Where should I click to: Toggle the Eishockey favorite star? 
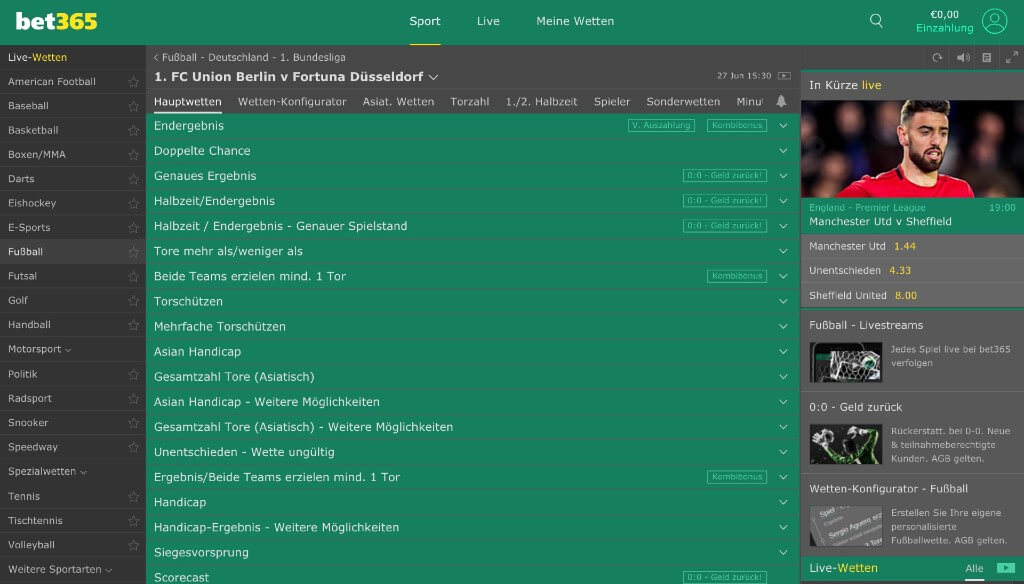click(133, 203)
